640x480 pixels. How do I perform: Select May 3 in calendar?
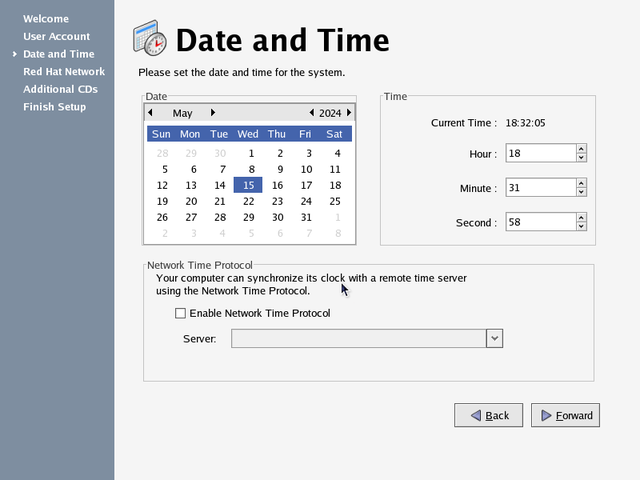(x=309, y=153)
